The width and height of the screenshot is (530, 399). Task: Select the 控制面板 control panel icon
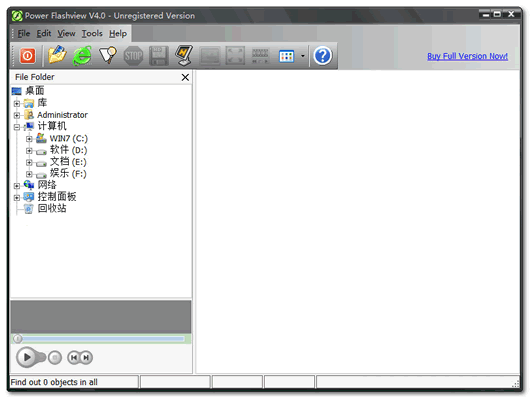29,197
